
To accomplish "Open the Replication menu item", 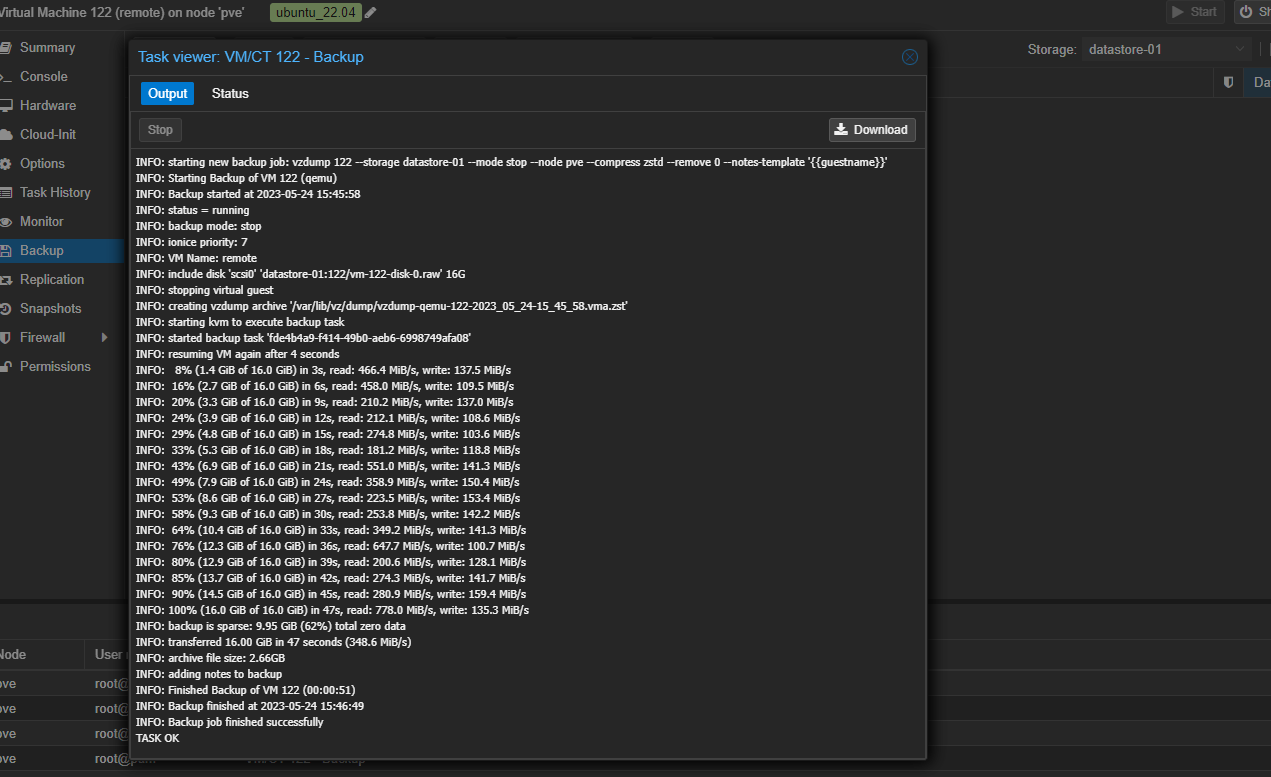I will (52, 280).
